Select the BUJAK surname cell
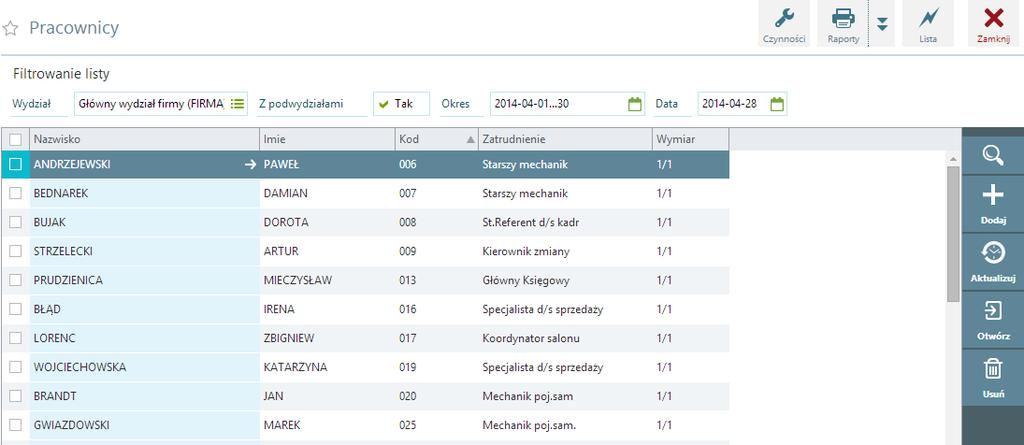1024x445 pixels. click(144, 222)
